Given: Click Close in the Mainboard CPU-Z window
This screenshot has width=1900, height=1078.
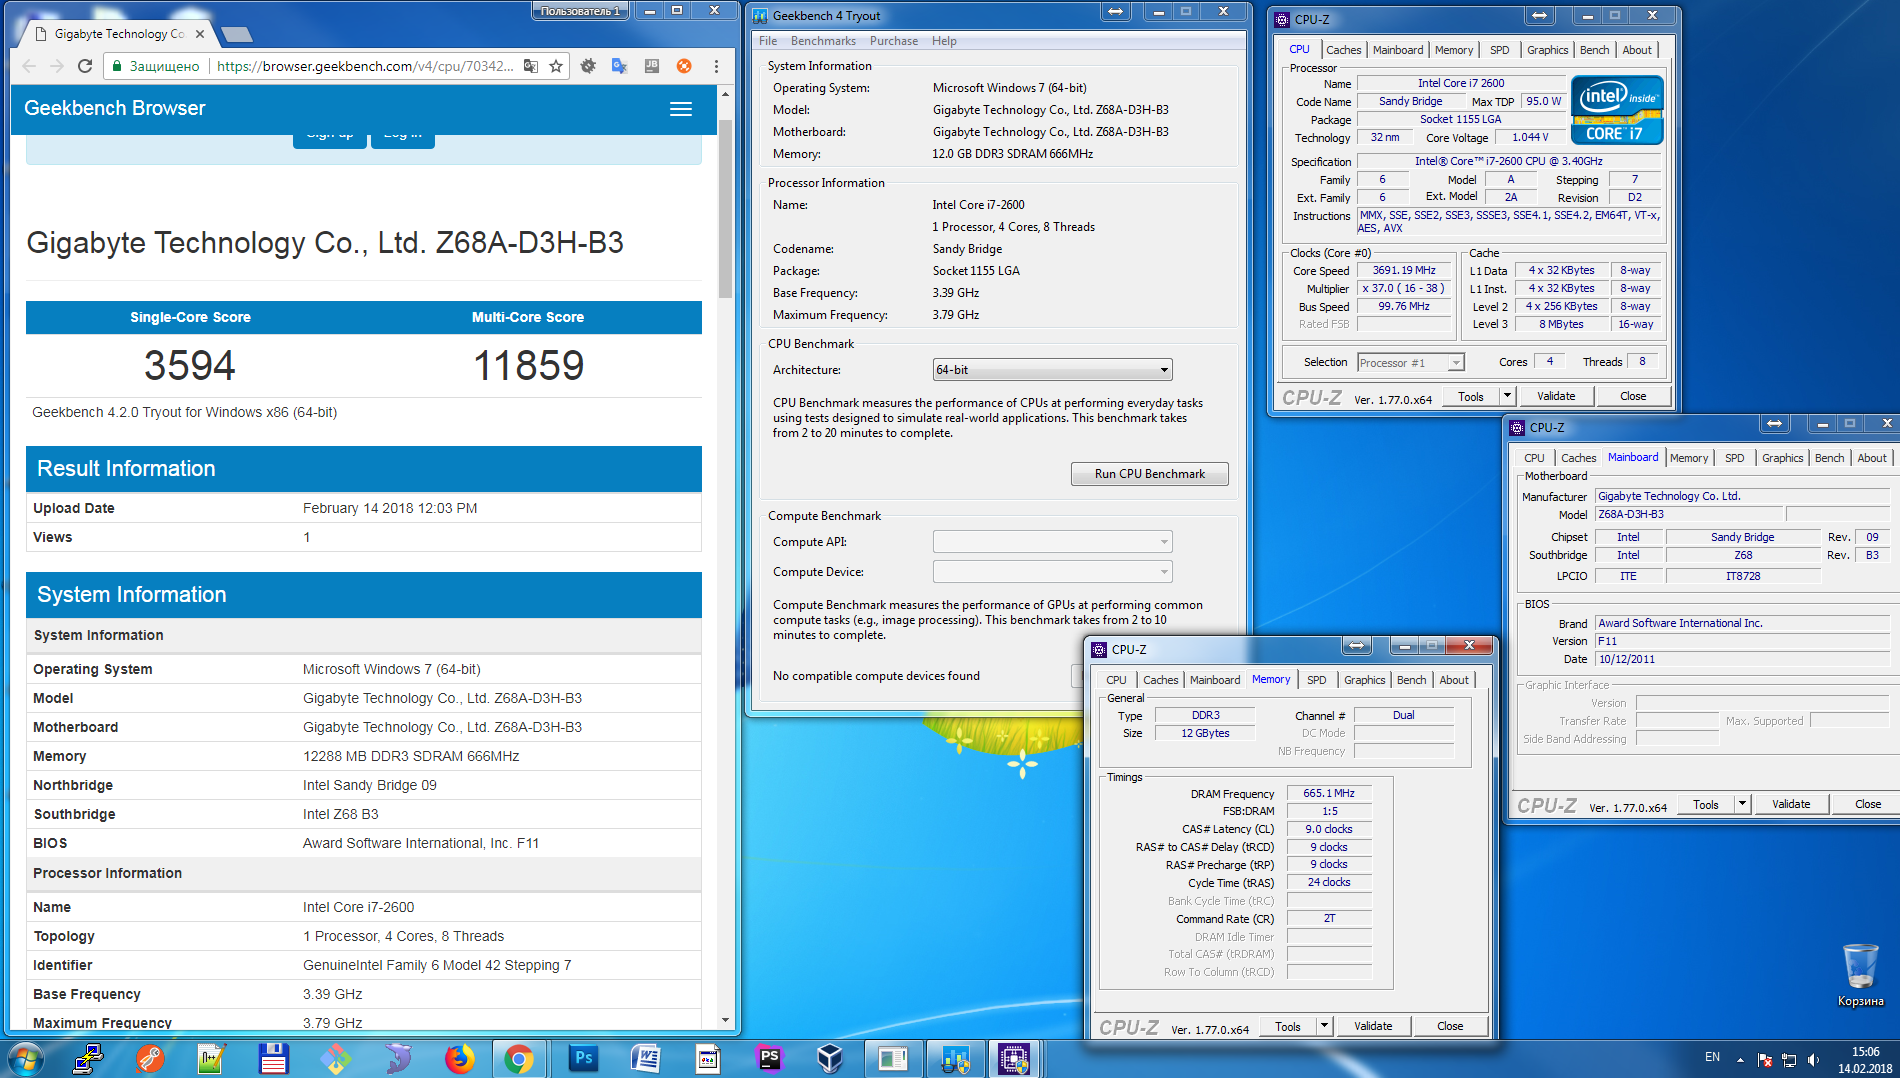Looking at the screenshot, I should pyautogui.click(x=1868, y=804).
